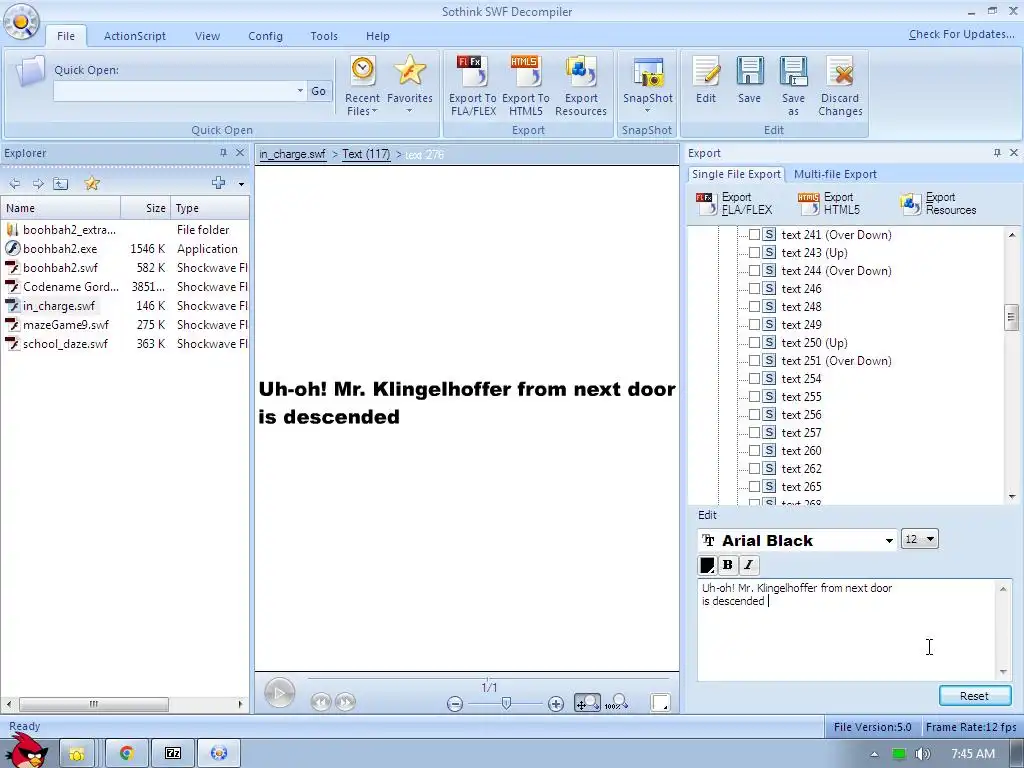Click in the text edit box
Image resolution: width=1024 pixels, height=768 pixels.
[846, 629]
